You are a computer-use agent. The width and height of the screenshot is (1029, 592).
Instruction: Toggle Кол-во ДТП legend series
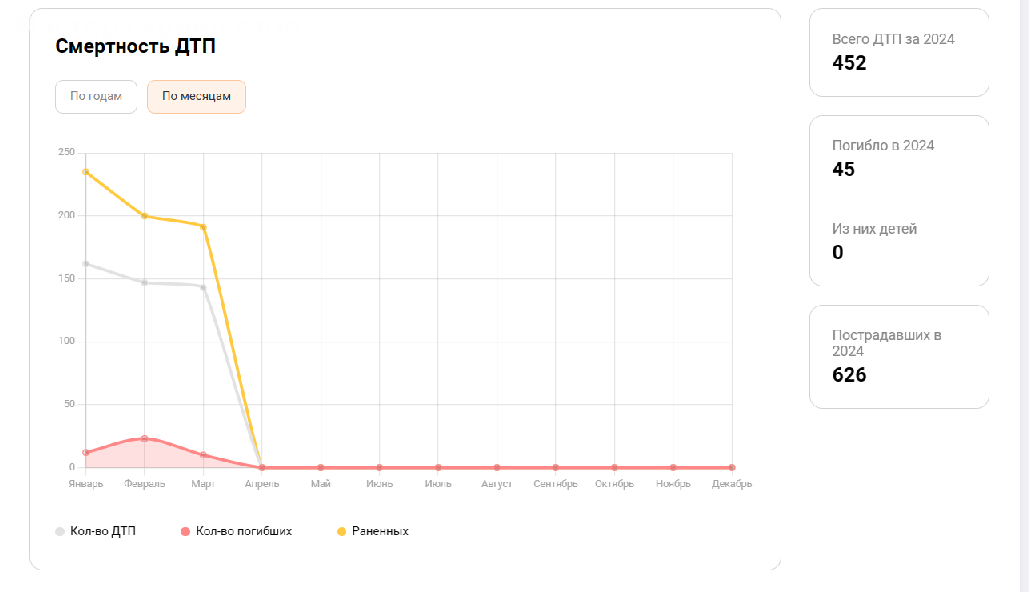click(x=96, y=531)
